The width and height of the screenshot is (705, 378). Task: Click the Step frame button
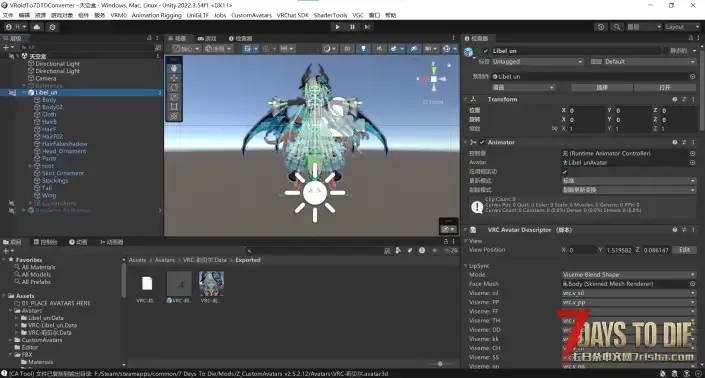click(367, 27)
